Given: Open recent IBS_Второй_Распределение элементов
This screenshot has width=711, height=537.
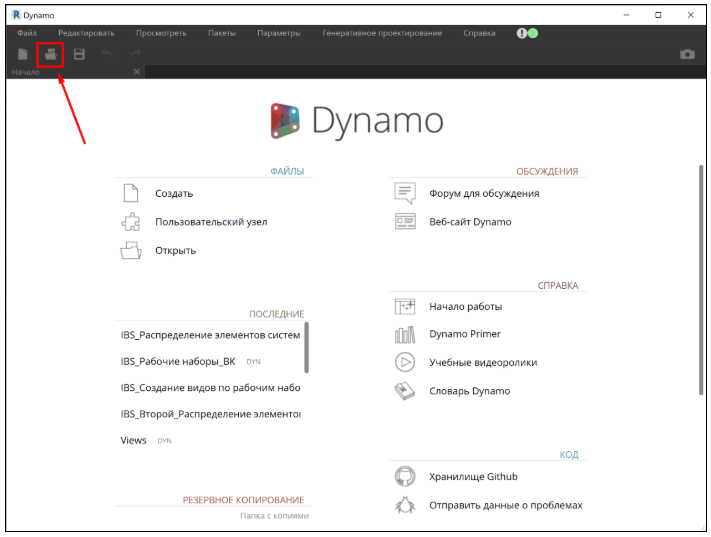Looking at the screenshot, I should point(210,414).
